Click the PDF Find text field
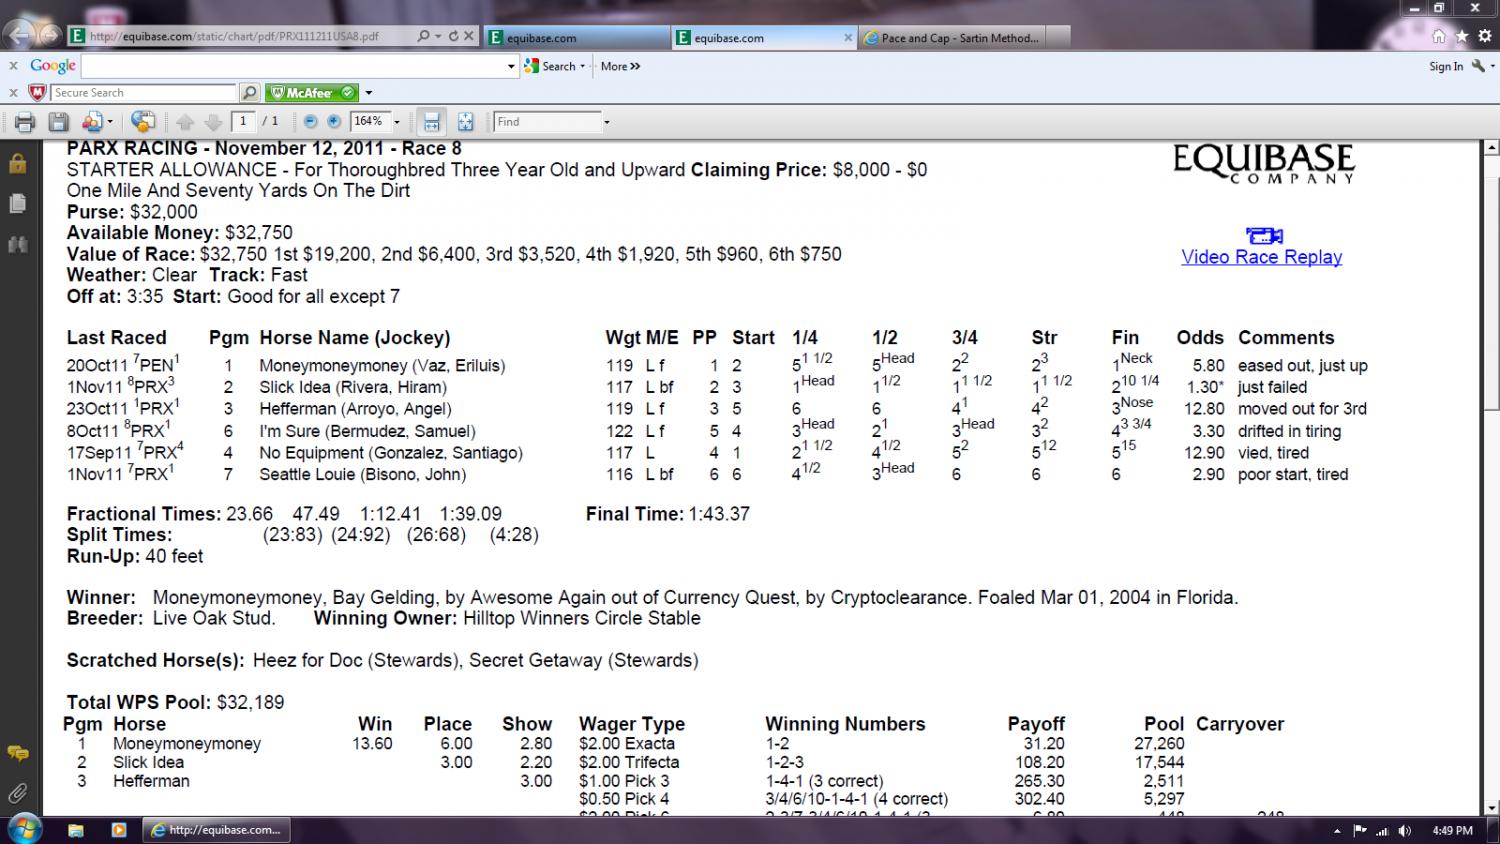This screenshot has height=844, width=1500. click(547, 122)
